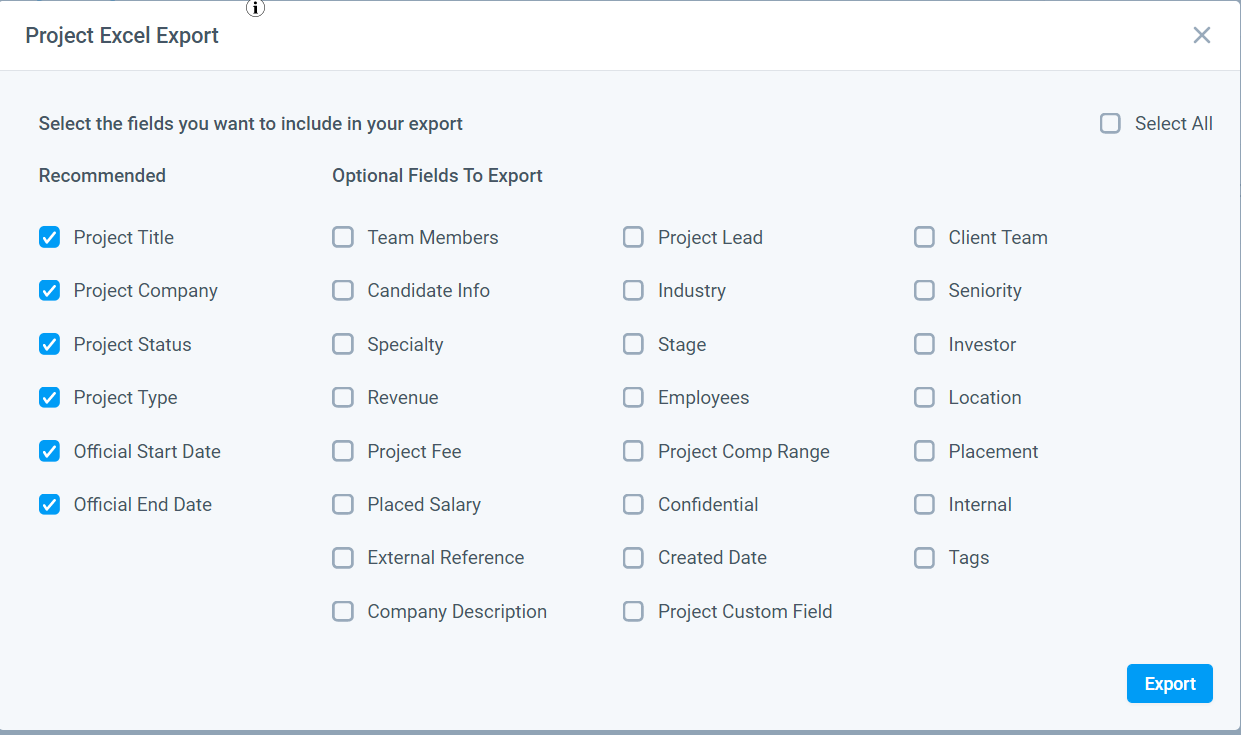The width and height of the screenshot is (1241, 735).
Task: Disable the Official End Date checkbox
Action: click(x=49, y=505)
